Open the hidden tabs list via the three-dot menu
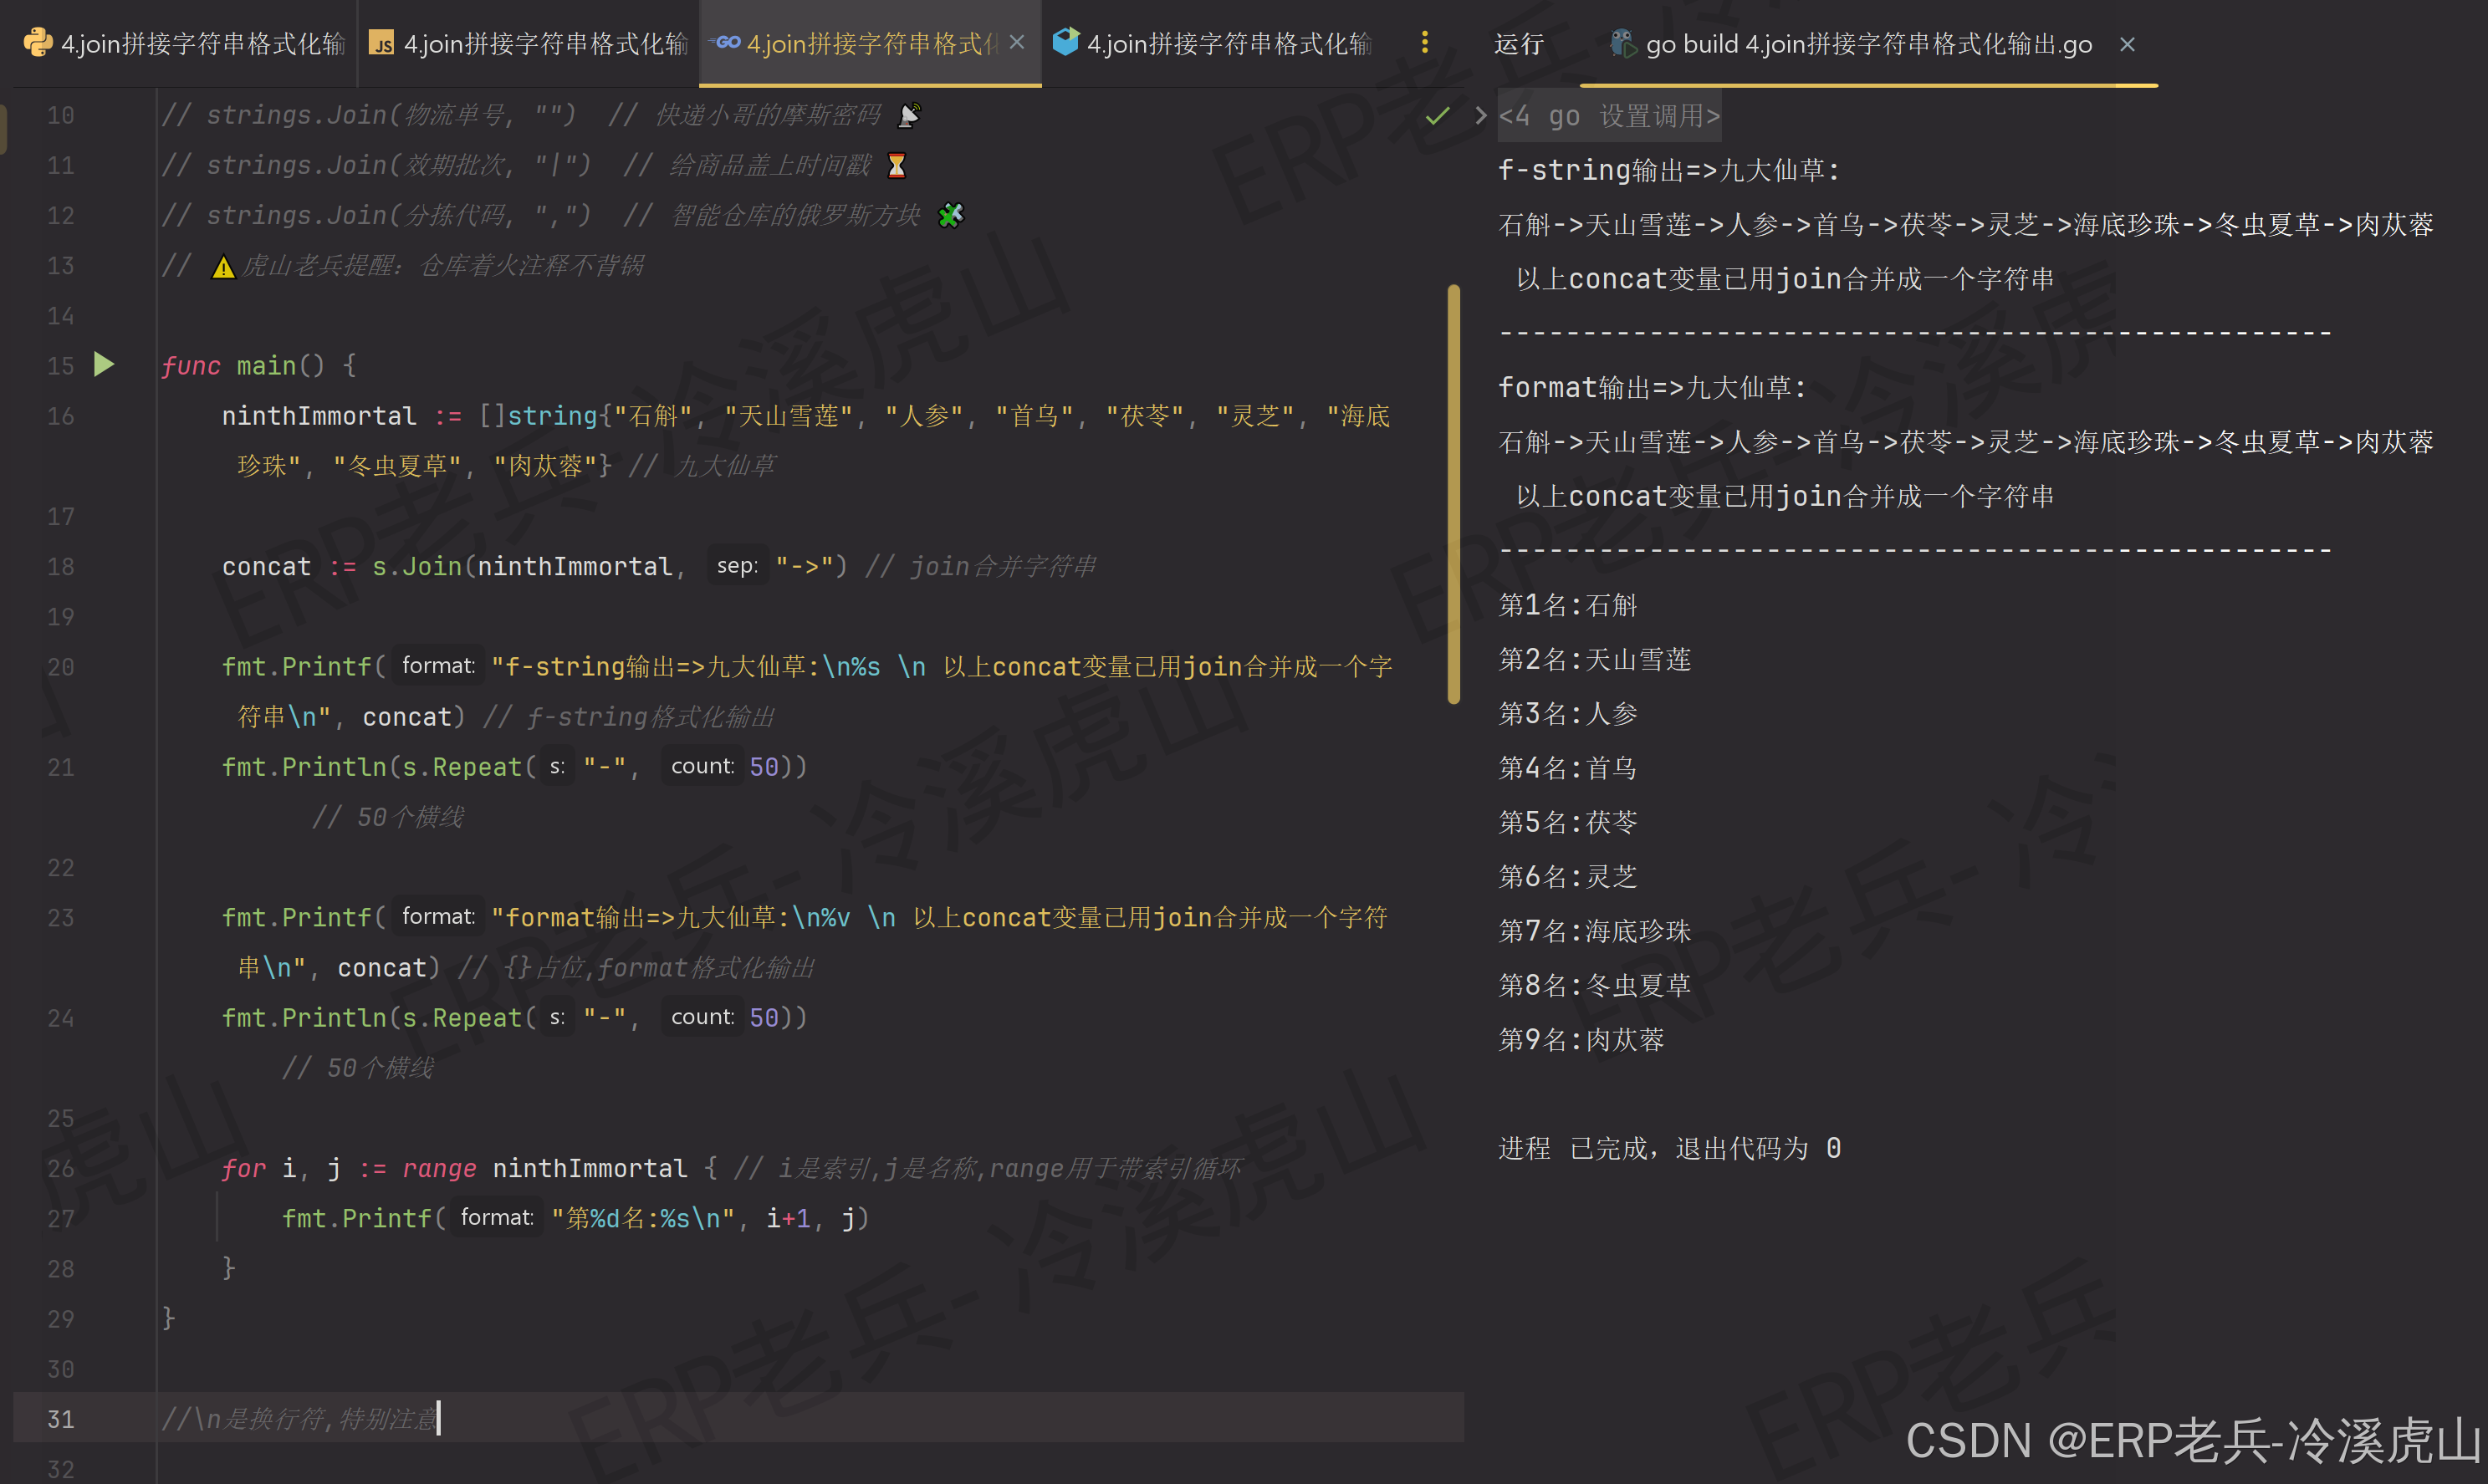 1425,43
